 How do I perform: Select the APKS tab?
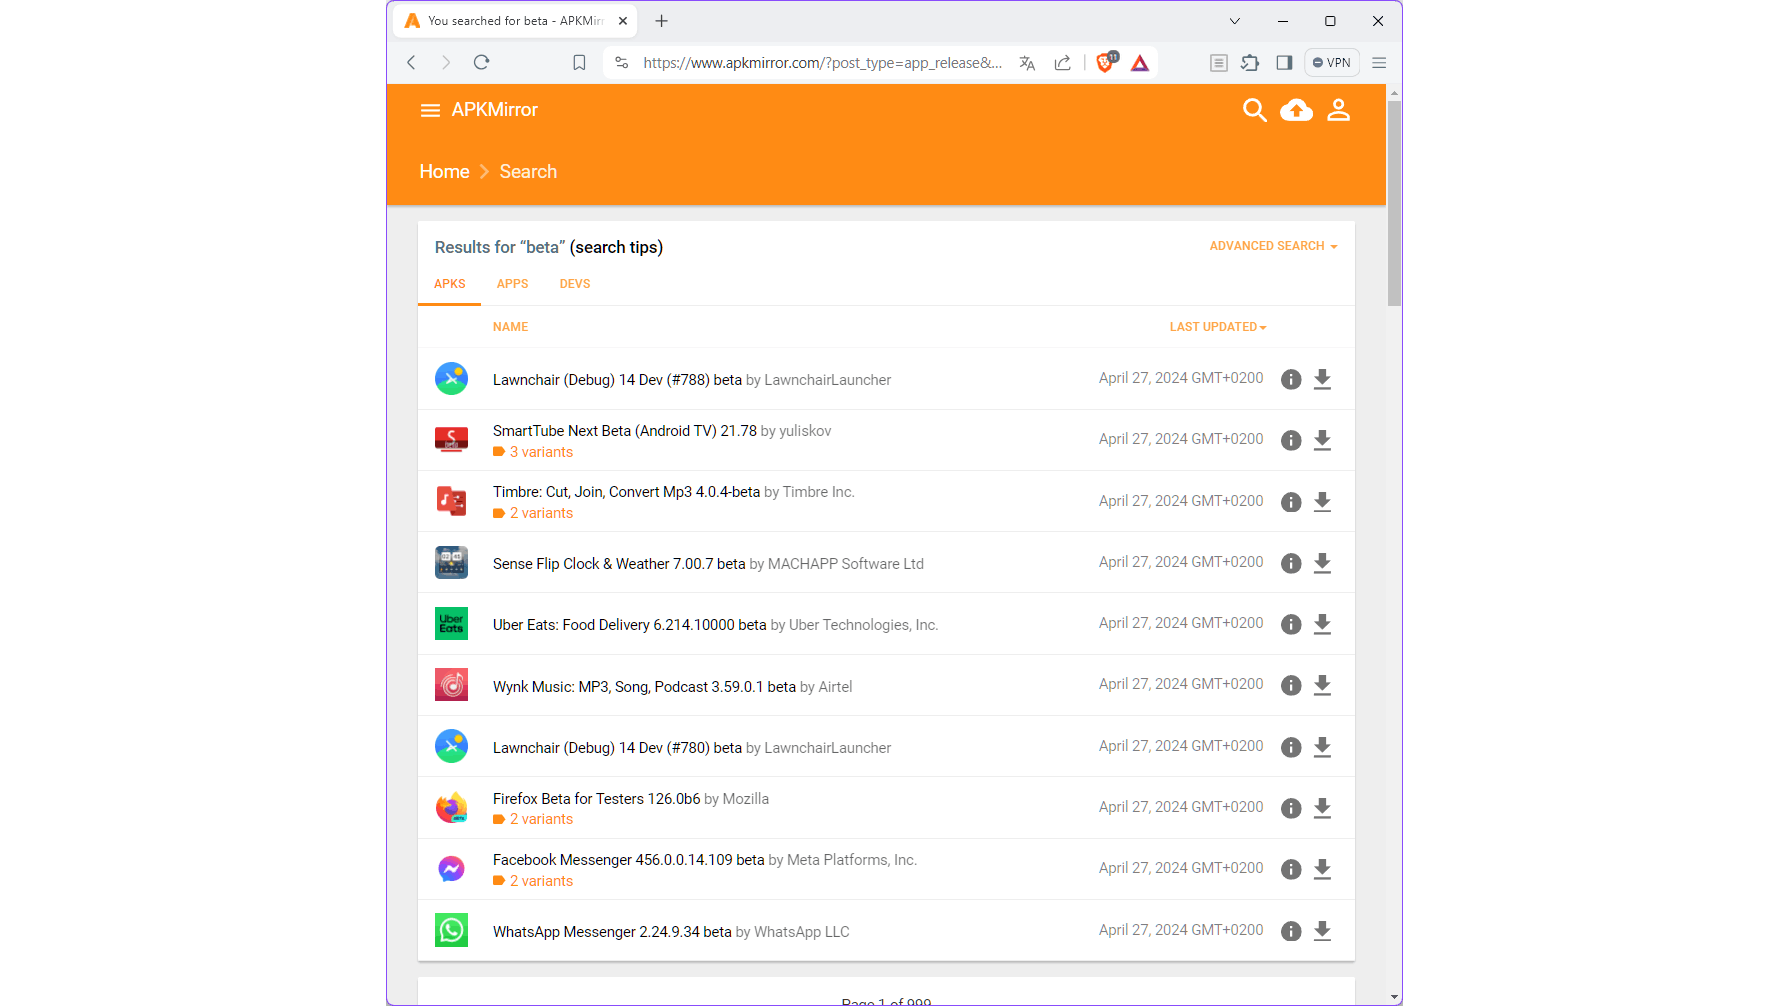click(x=449, y=284)
